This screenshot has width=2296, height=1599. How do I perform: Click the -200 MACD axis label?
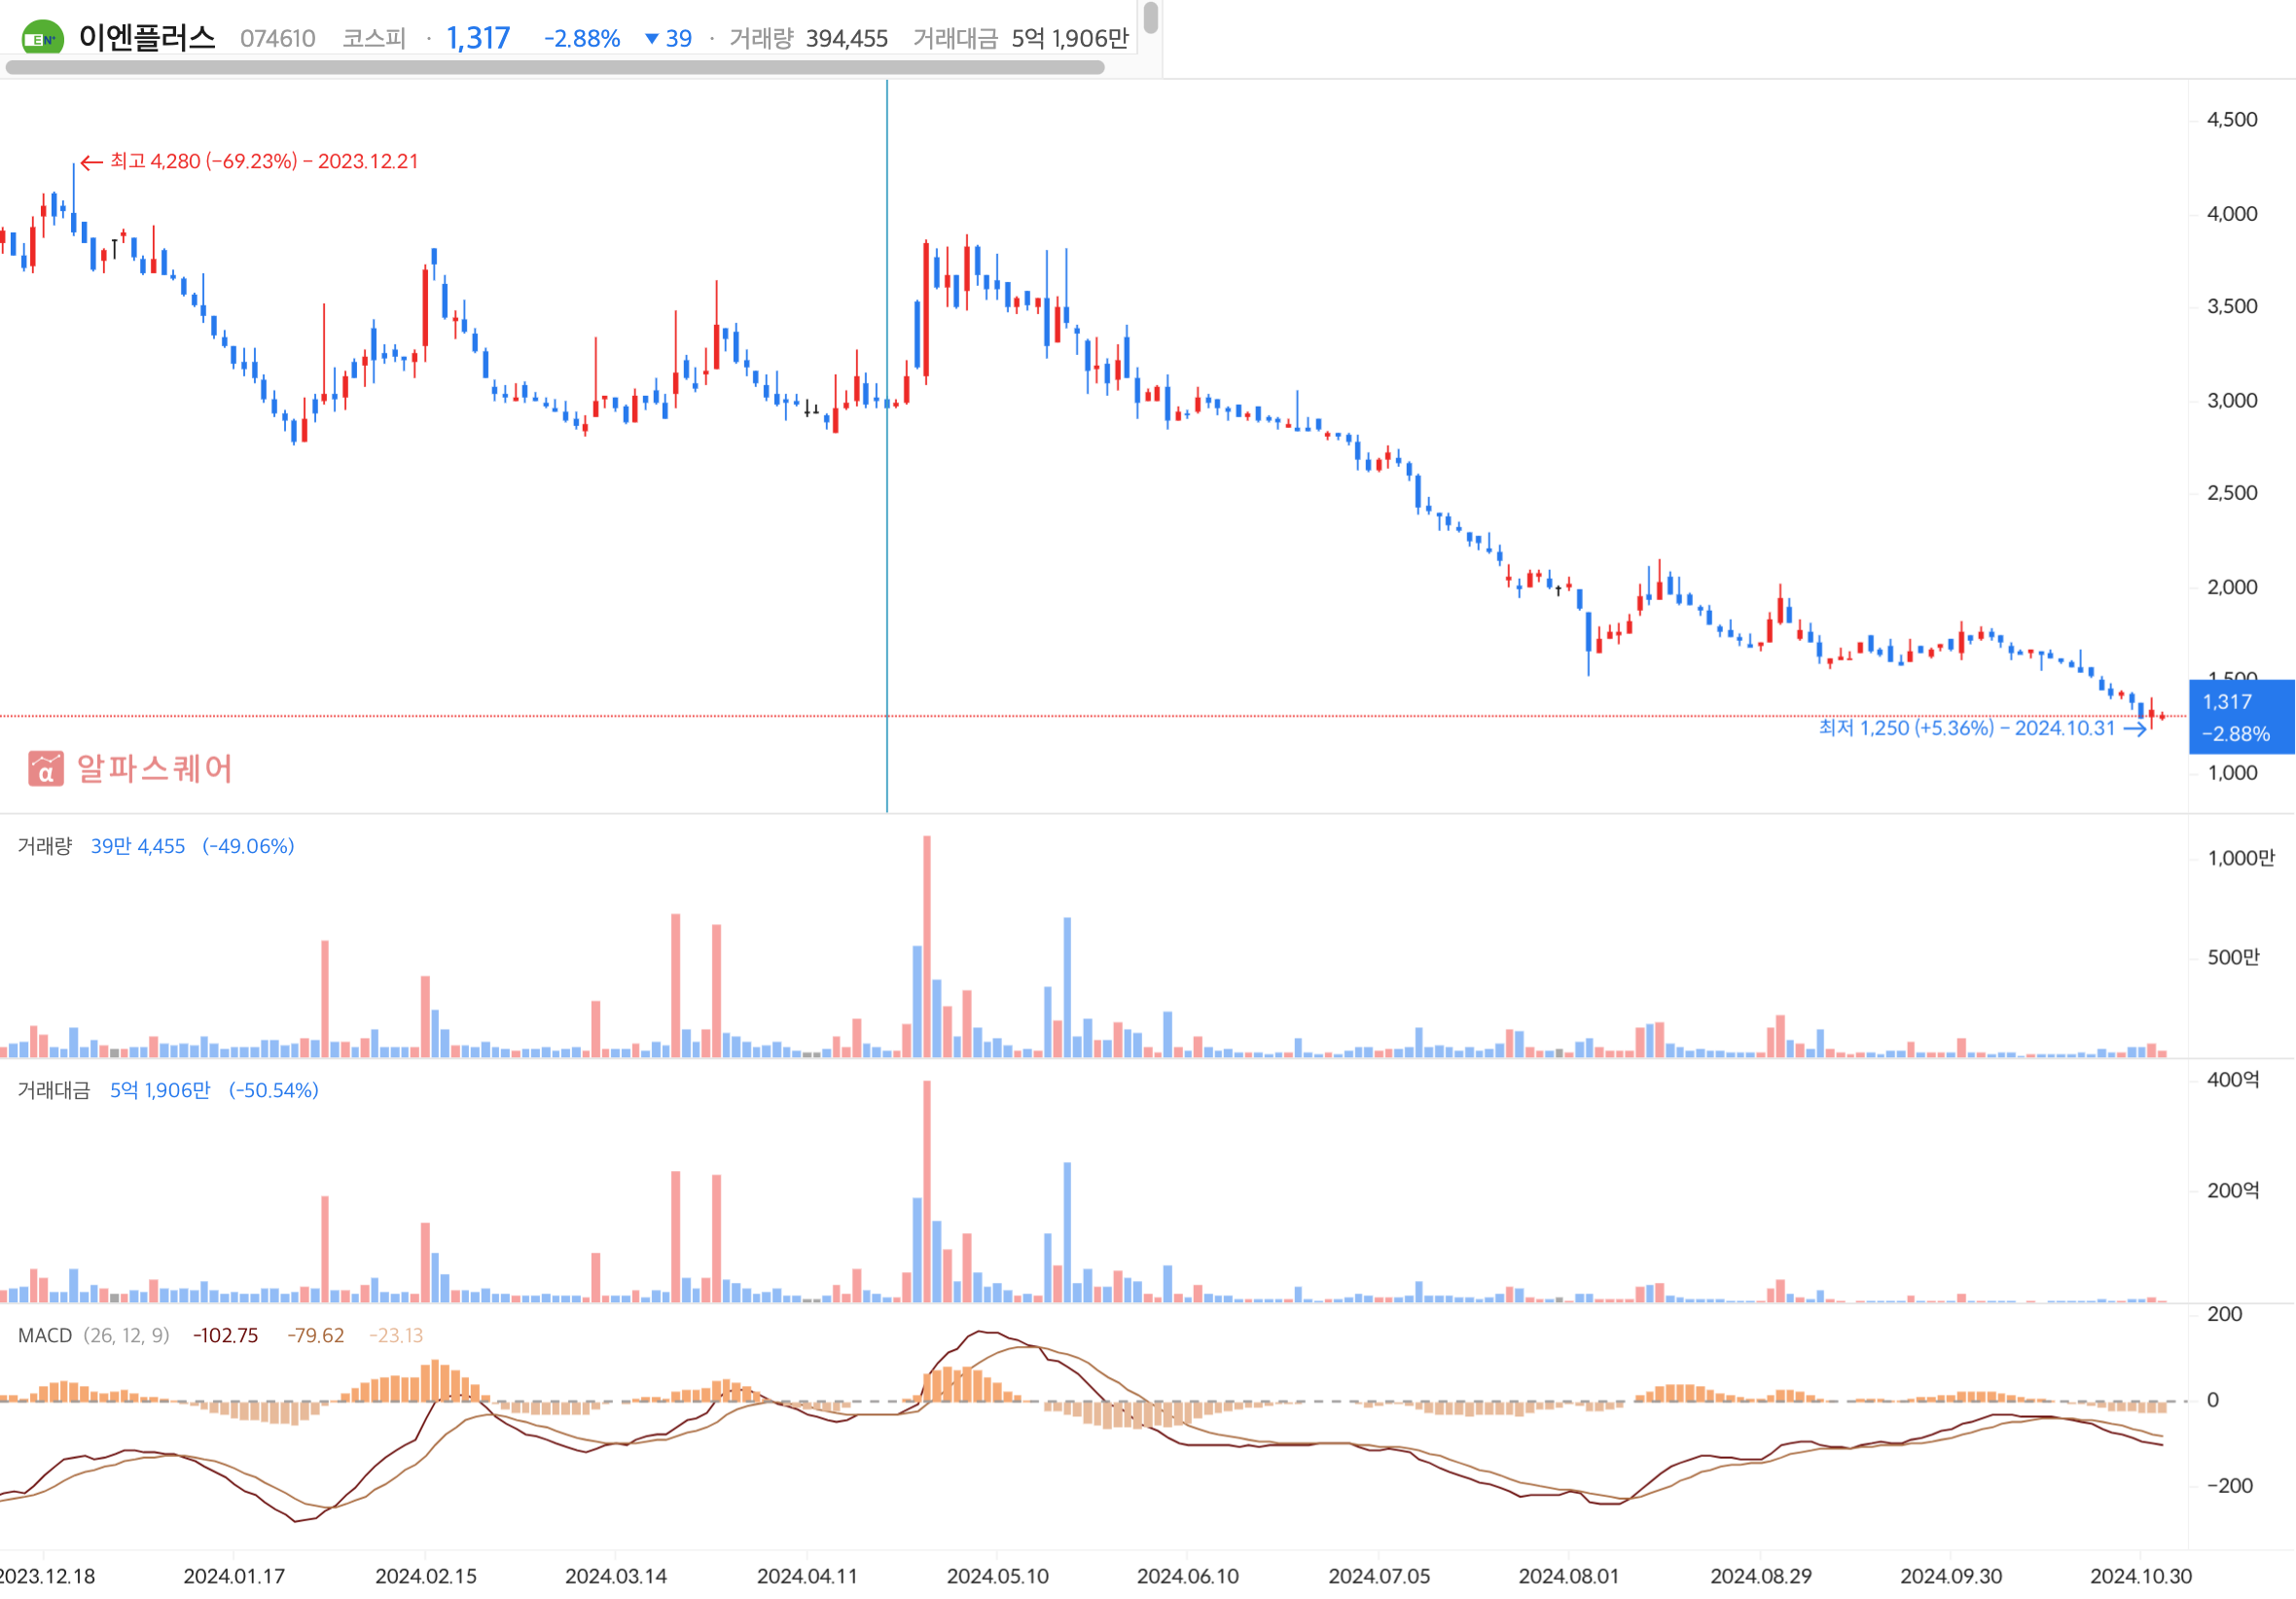pyautogui.click(x=2230, y=1486)
